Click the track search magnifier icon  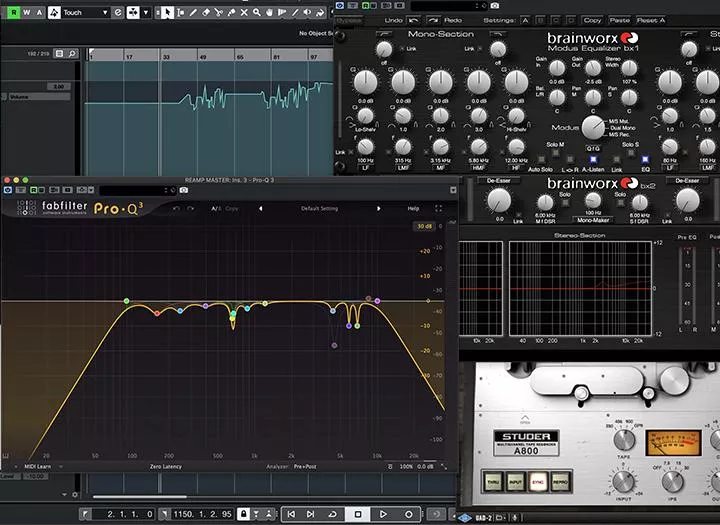pos(72,54)
